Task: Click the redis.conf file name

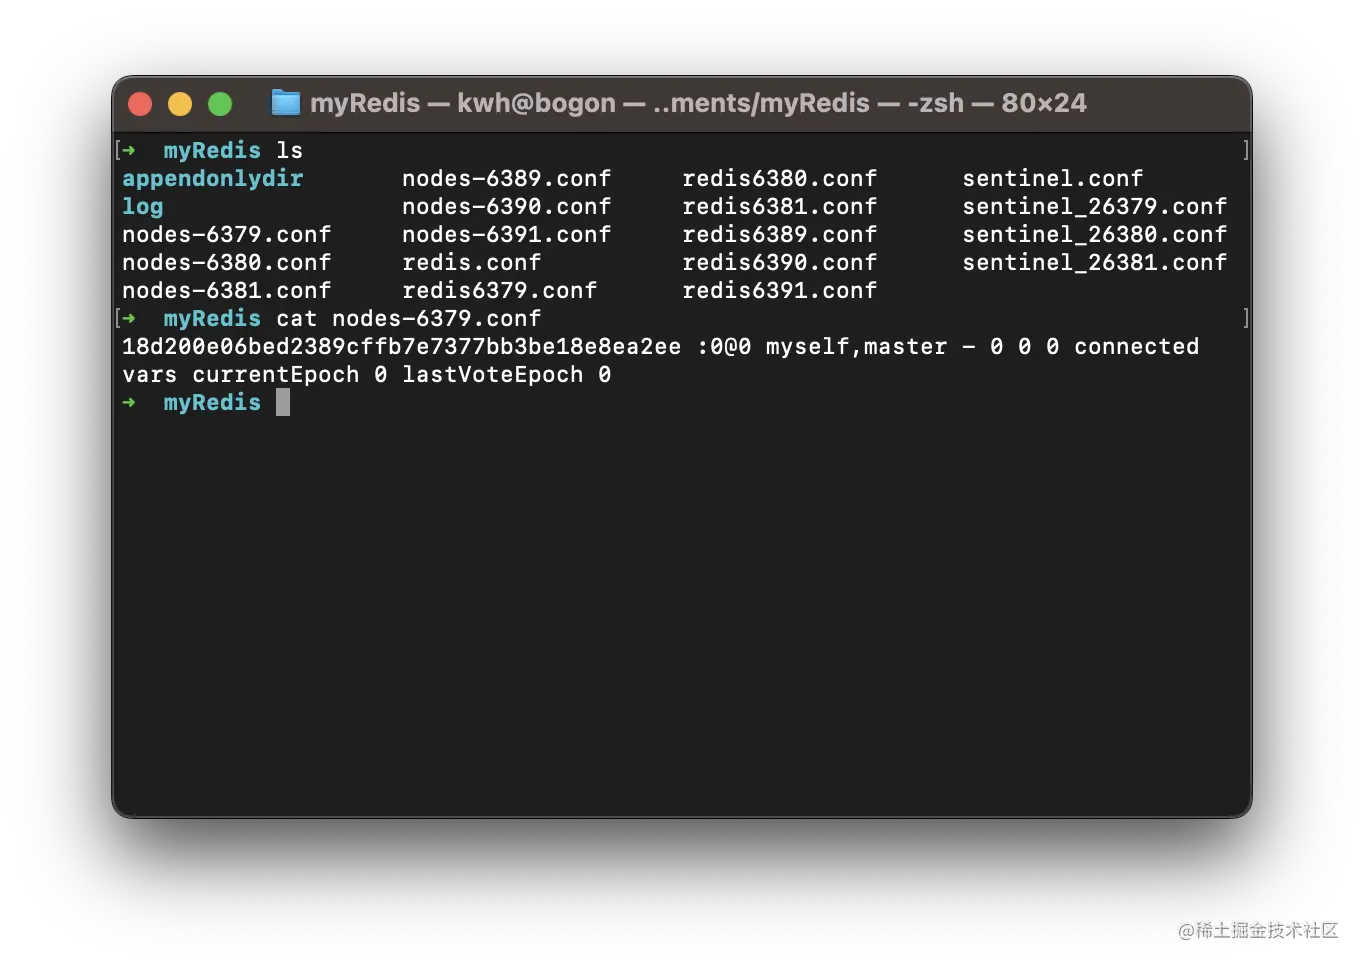Action: click(471, 263)
